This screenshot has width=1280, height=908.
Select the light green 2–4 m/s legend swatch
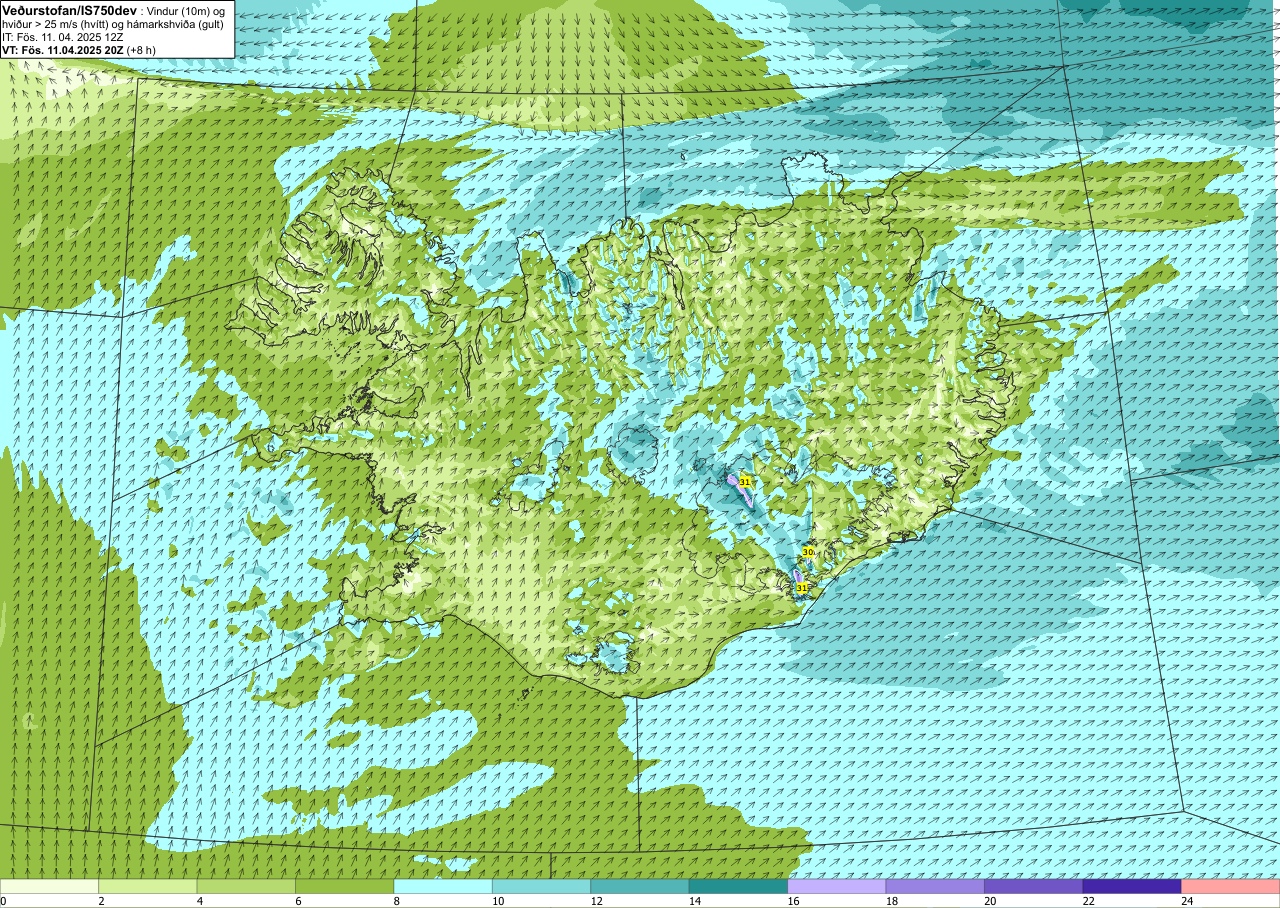pyautogui.click(x=148, y=887)
